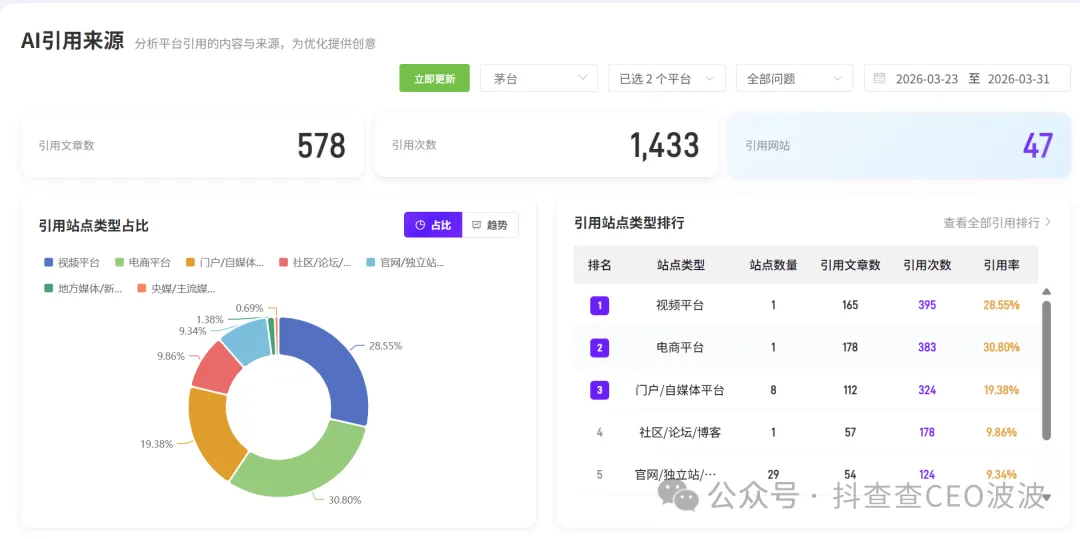Viewport: 1080px width, 539px height.
Task: Click the 引用文章数 column header
Action: pyautogui.click(x=850, y=265)
